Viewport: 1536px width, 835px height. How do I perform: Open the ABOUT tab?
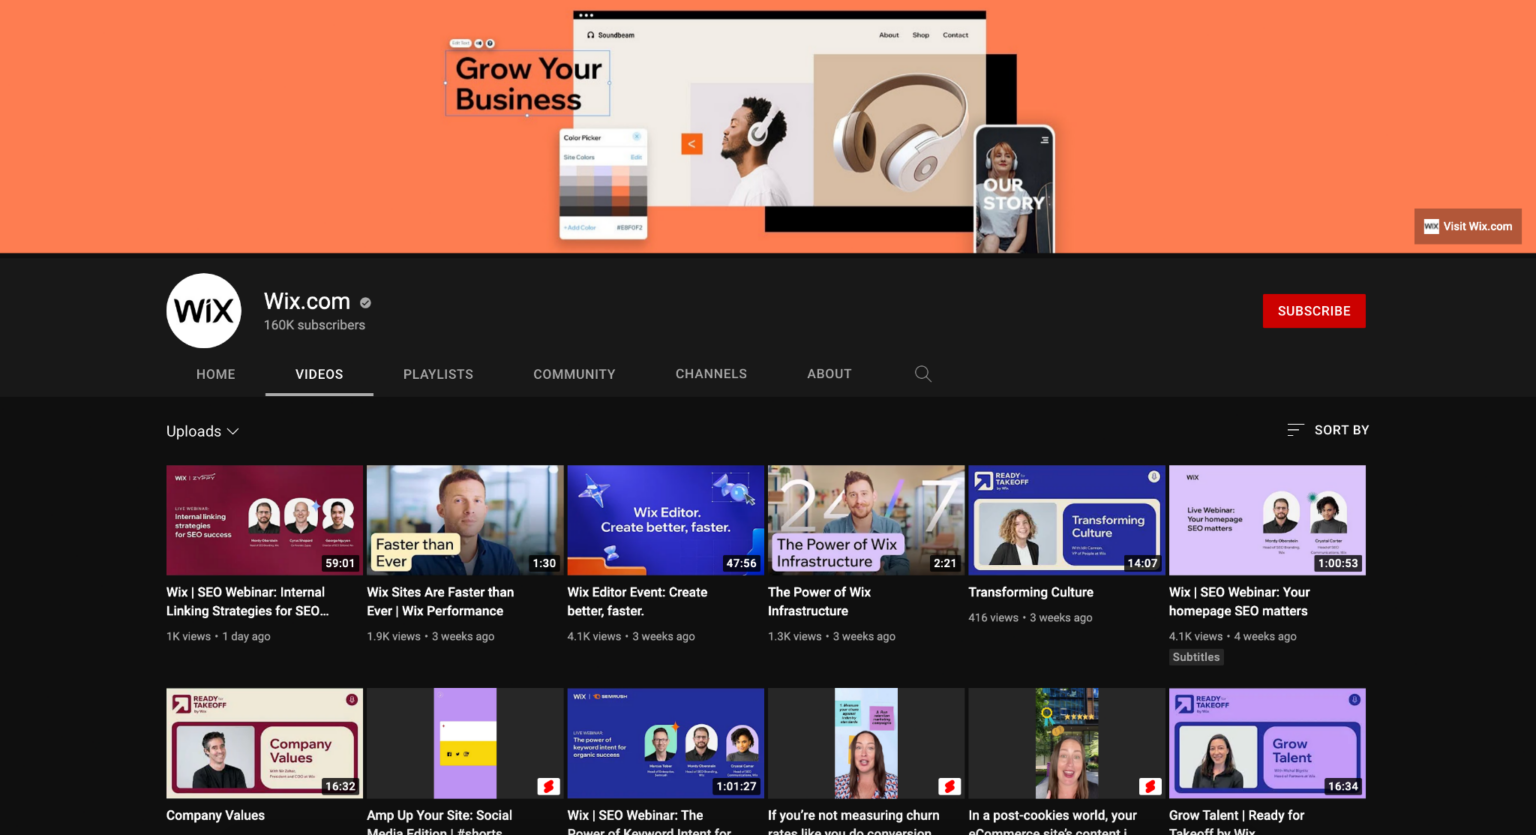click(x=829, y=373)
